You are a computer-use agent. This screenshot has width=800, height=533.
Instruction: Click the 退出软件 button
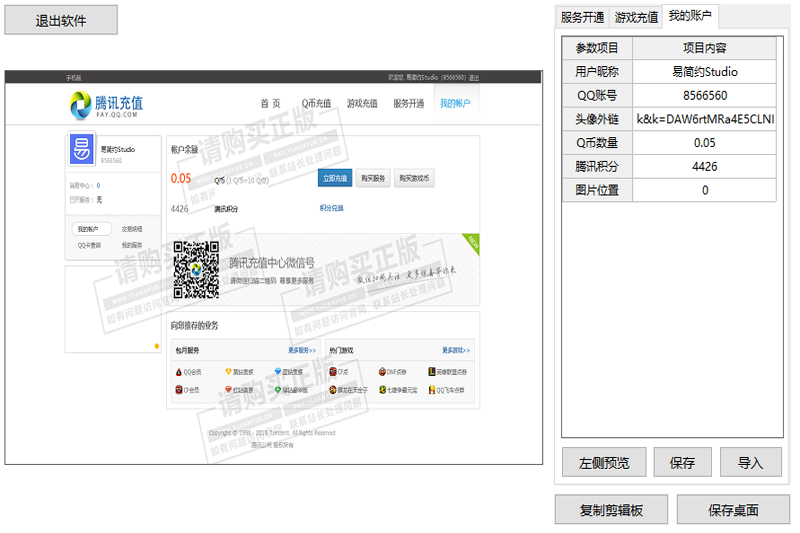pyautogui.click(x=61, y=20)
